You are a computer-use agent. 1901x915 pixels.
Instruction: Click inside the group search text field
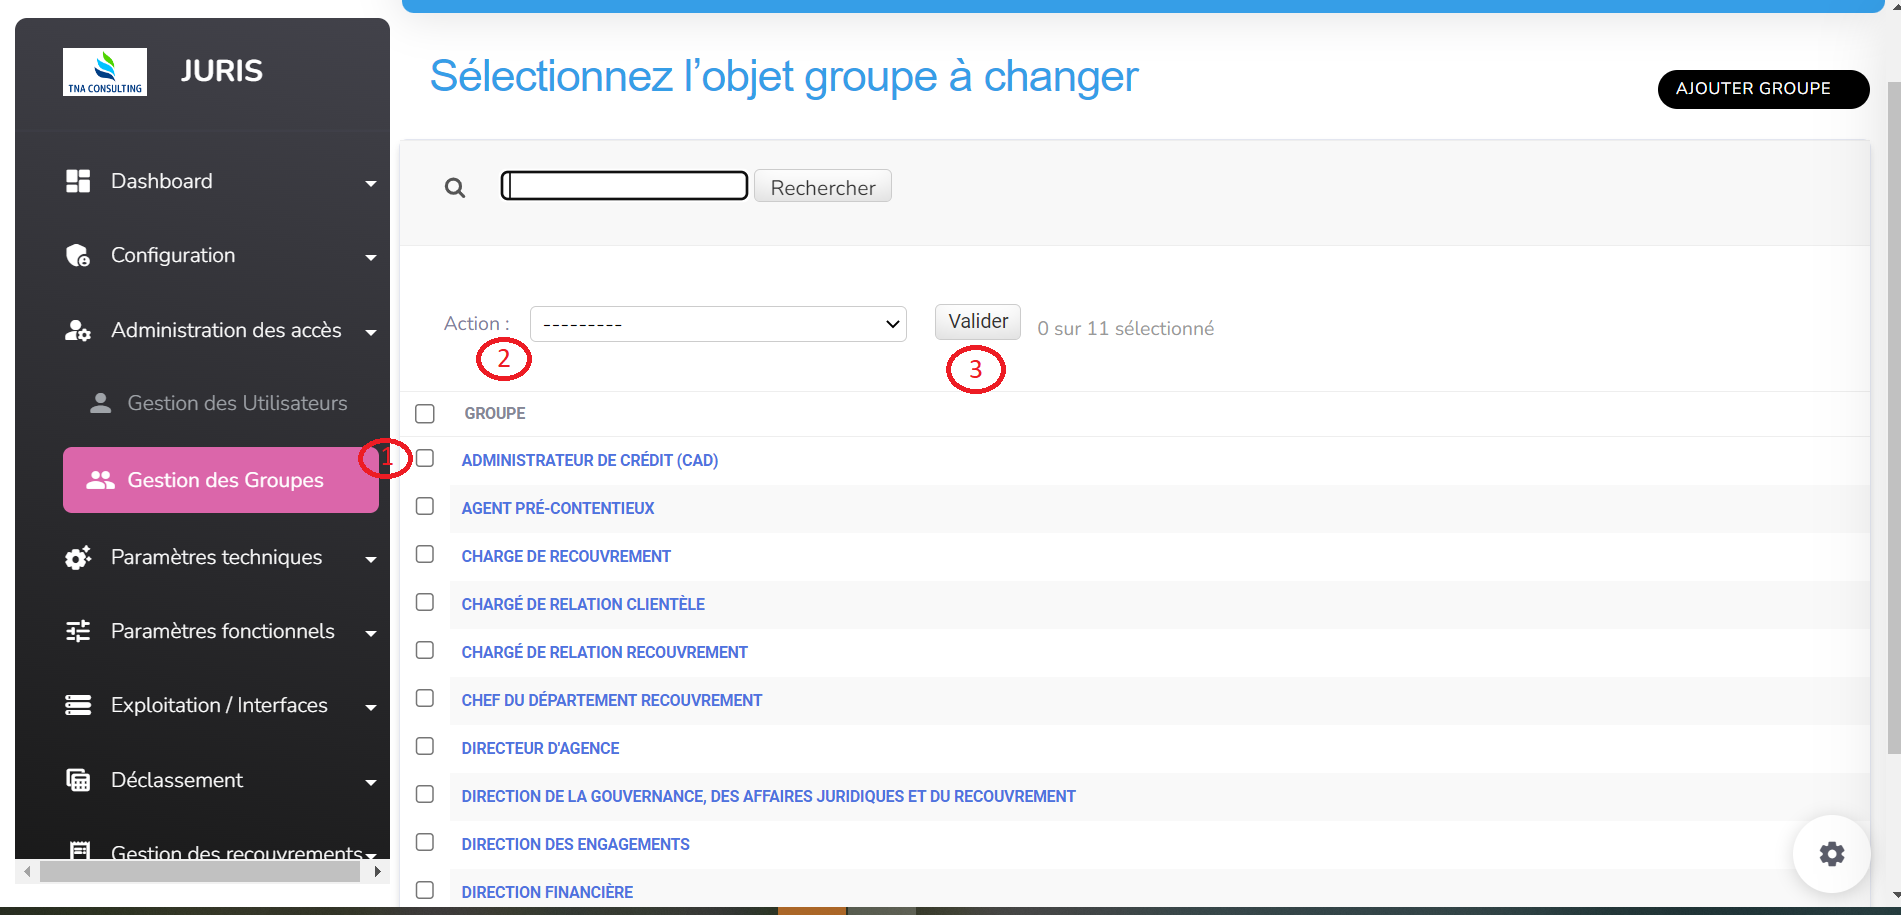click(625, 186)
